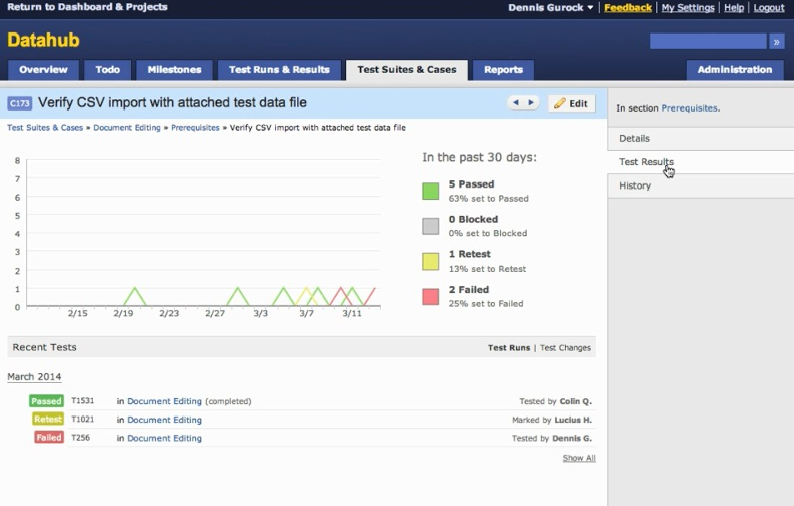This screenshot has width=794, height=506.
Task: Go to previous test case arrow
Action: 515,102
